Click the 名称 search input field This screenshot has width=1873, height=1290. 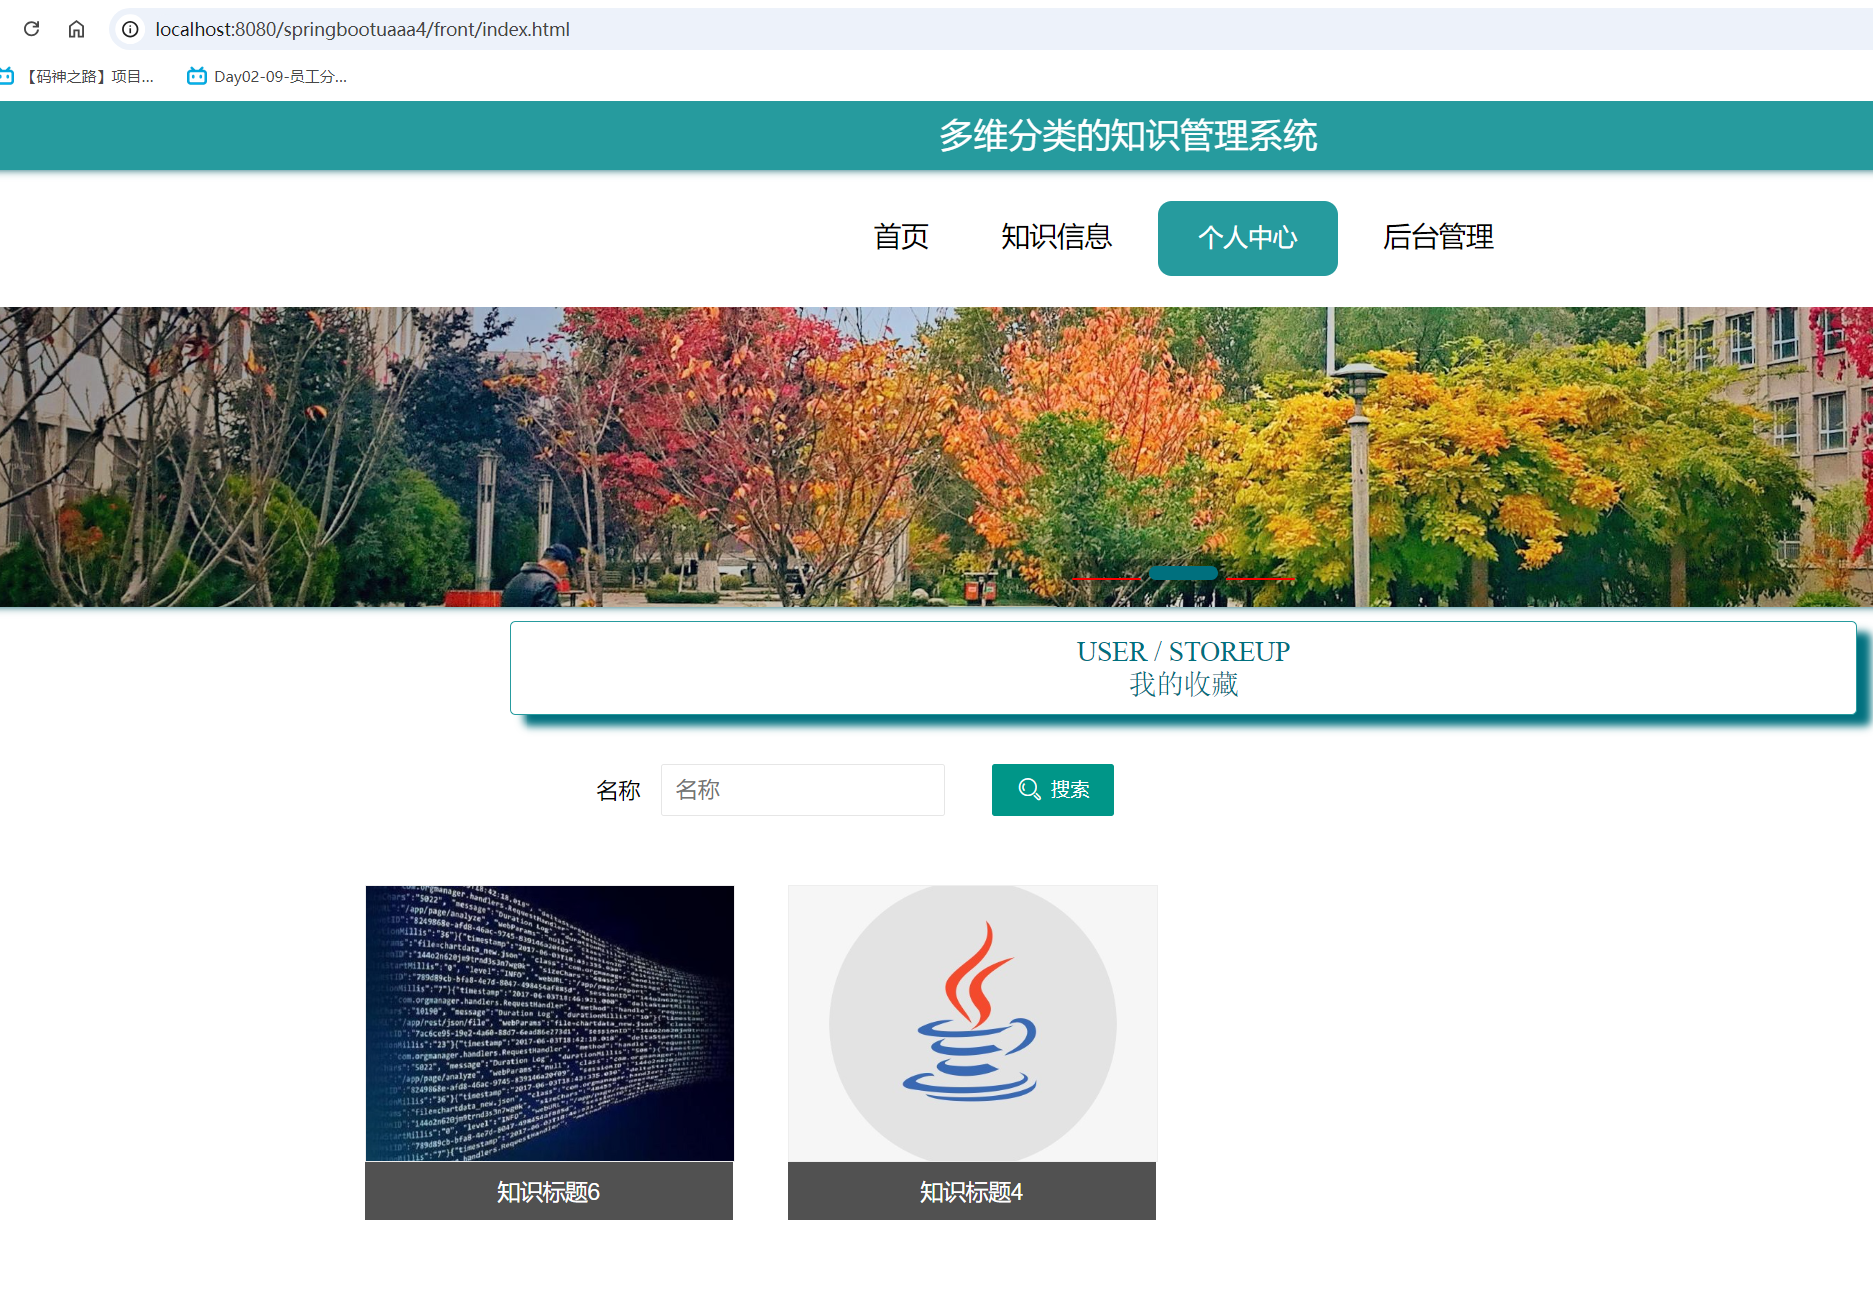coord(802,789)
